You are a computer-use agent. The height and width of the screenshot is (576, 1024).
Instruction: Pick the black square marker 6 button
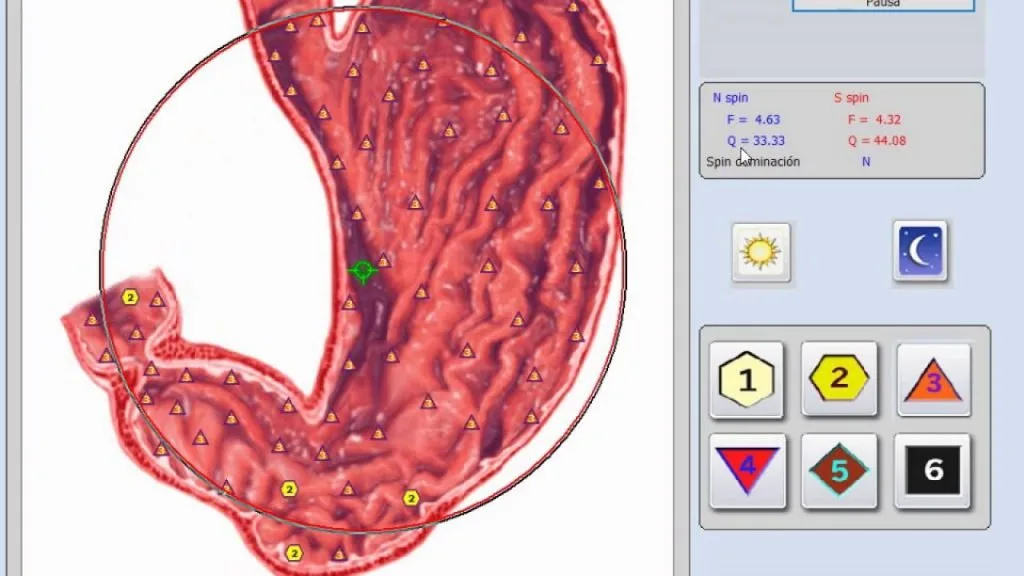[x=933, y=470]
